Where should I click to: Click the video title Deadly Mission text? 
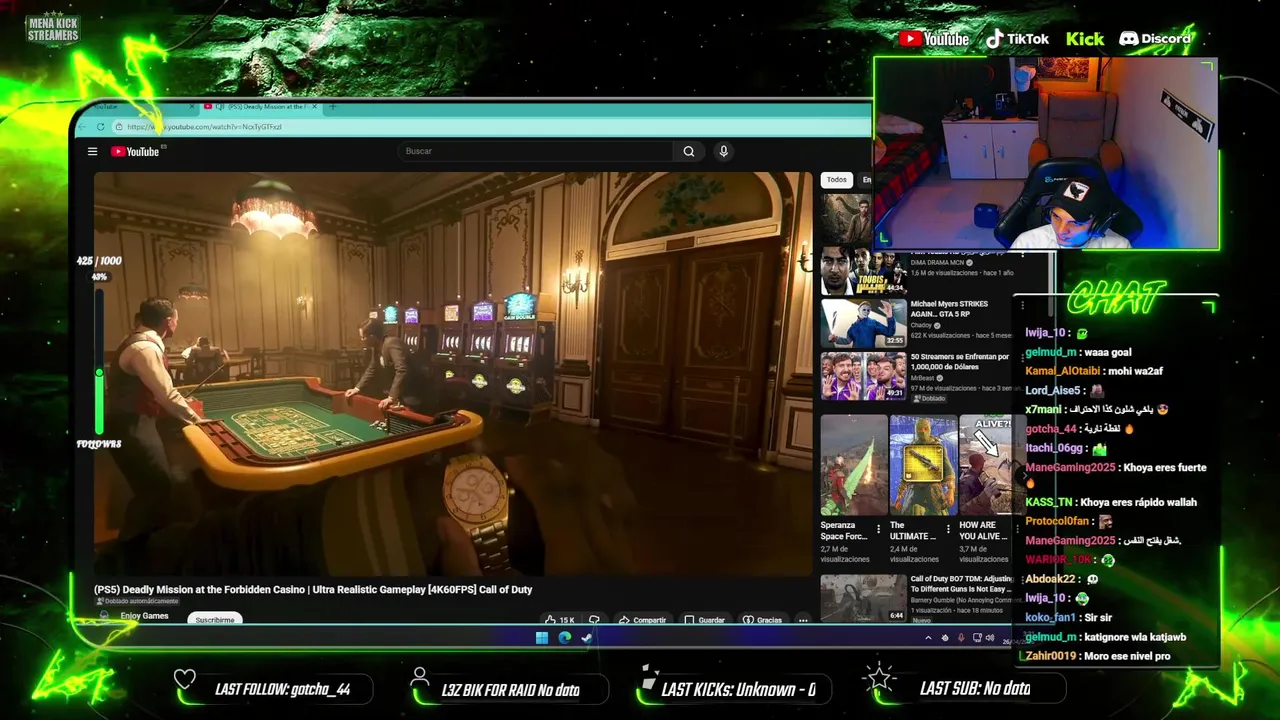(x=313, y=590)
